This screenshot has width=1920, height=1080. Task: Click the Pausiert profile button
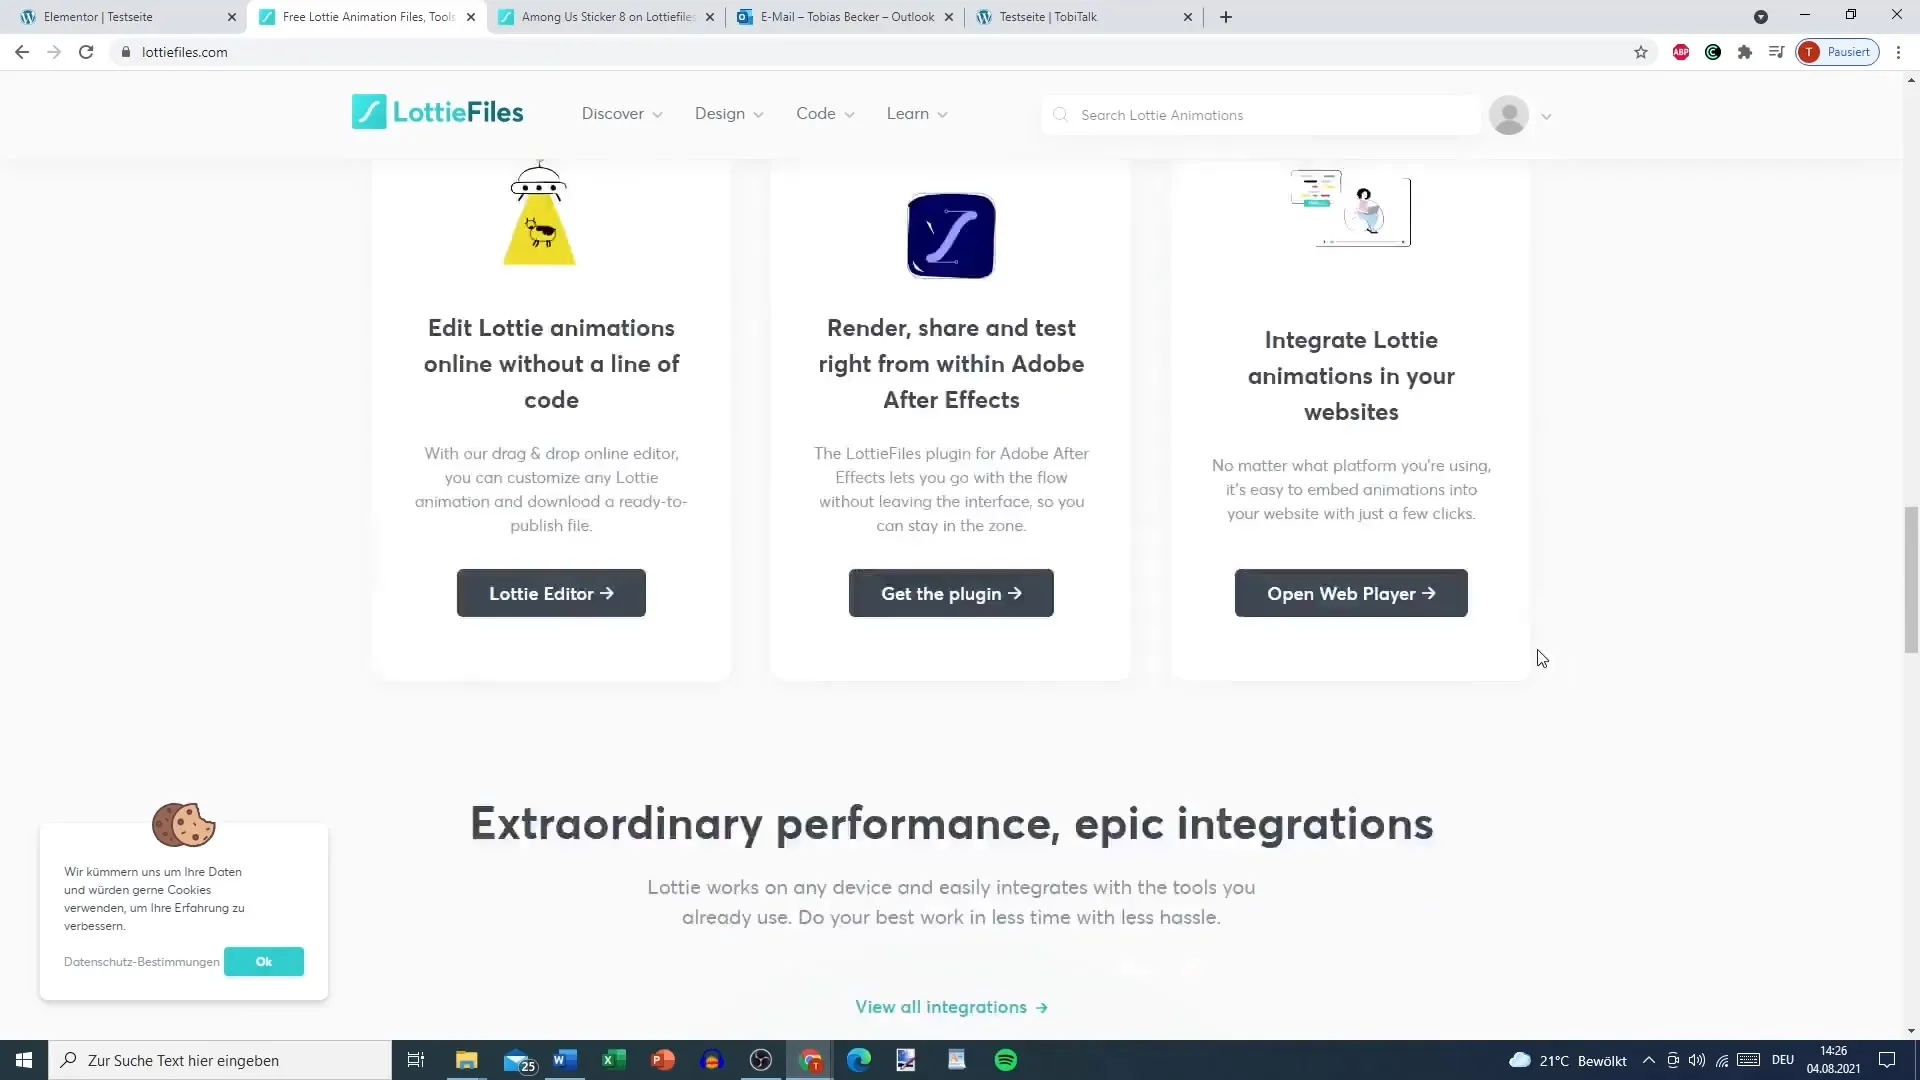pos(1838,52)
